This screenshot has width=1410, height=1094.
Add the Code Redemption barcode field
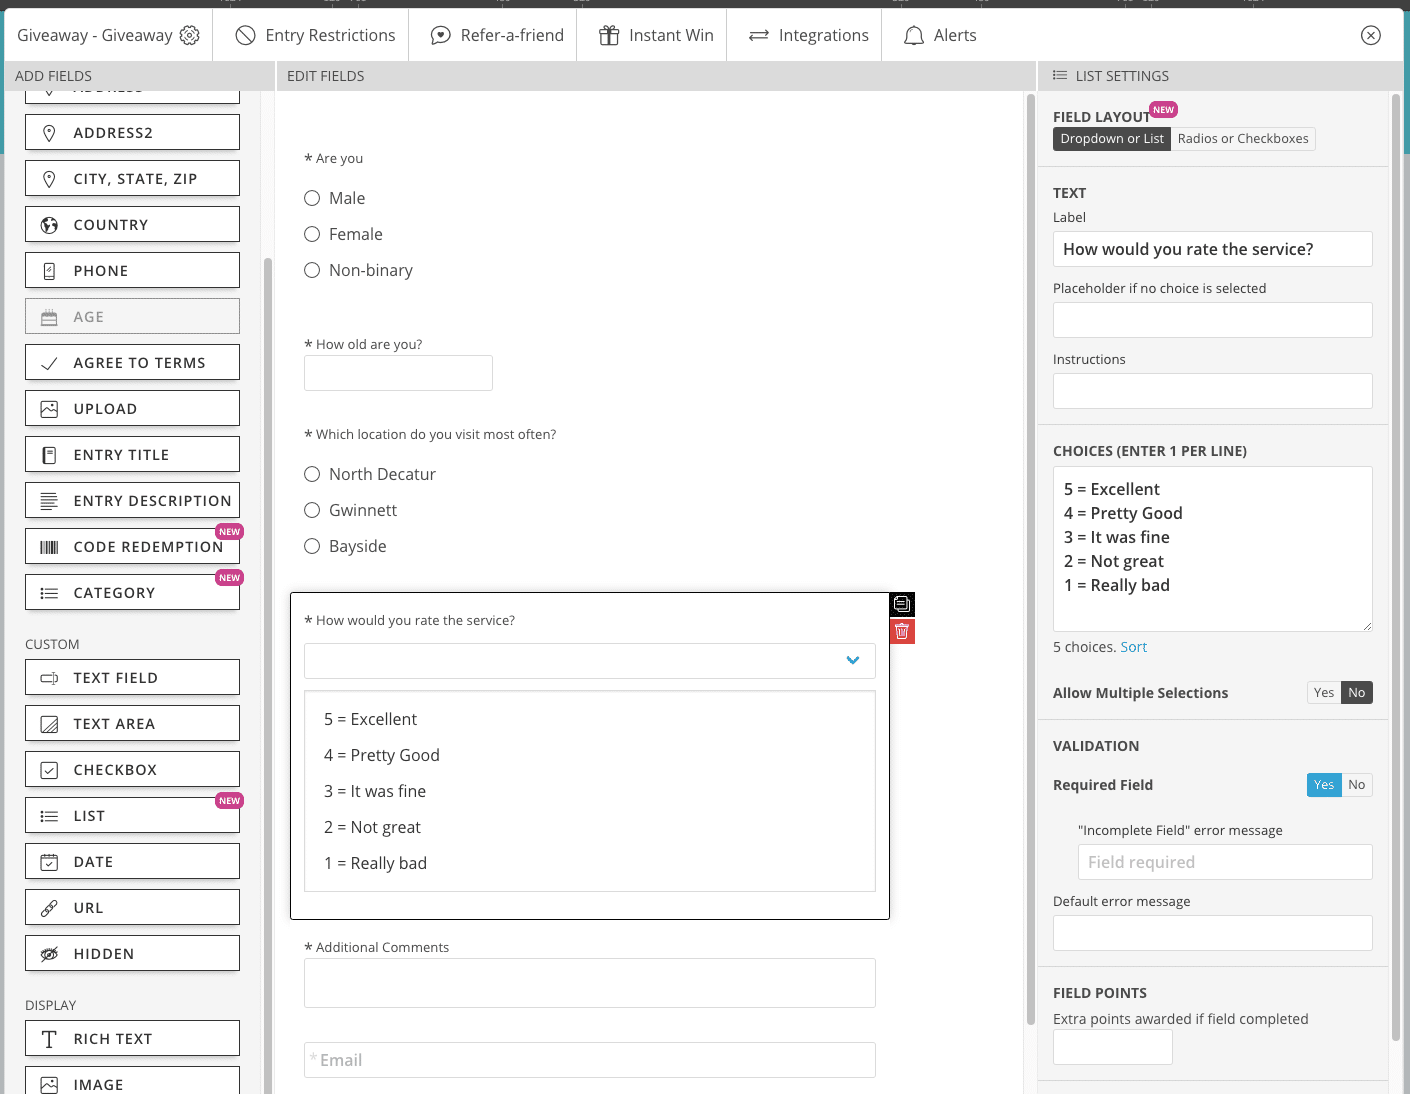(132, 547)
